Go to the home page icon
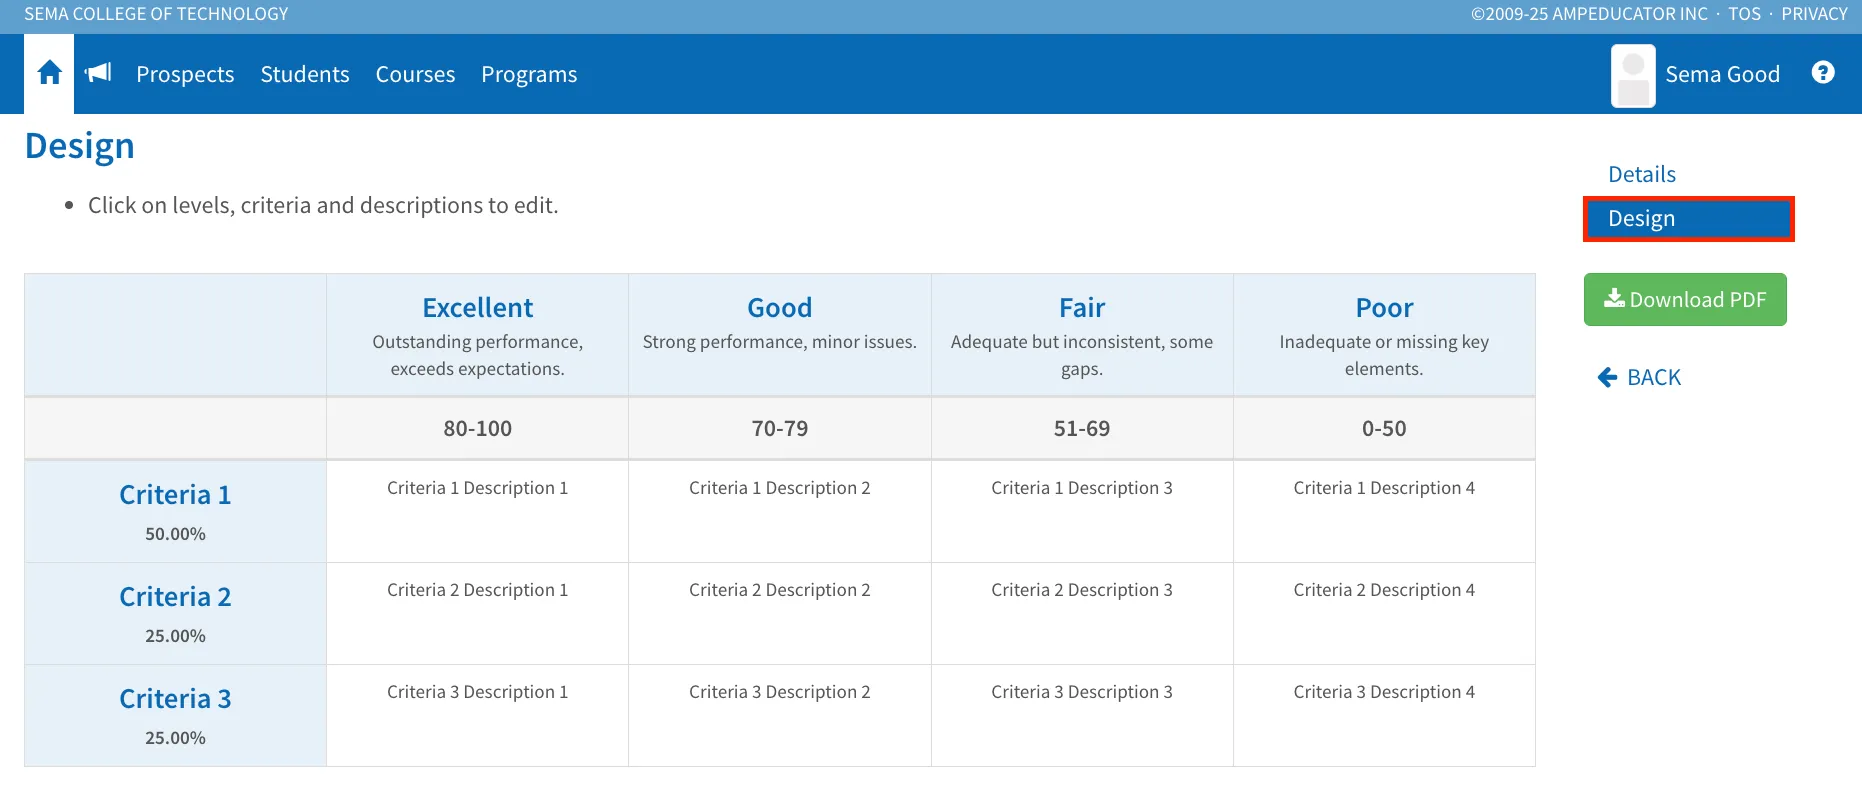This screenshot has width=1862, height=792. point(49,73)
